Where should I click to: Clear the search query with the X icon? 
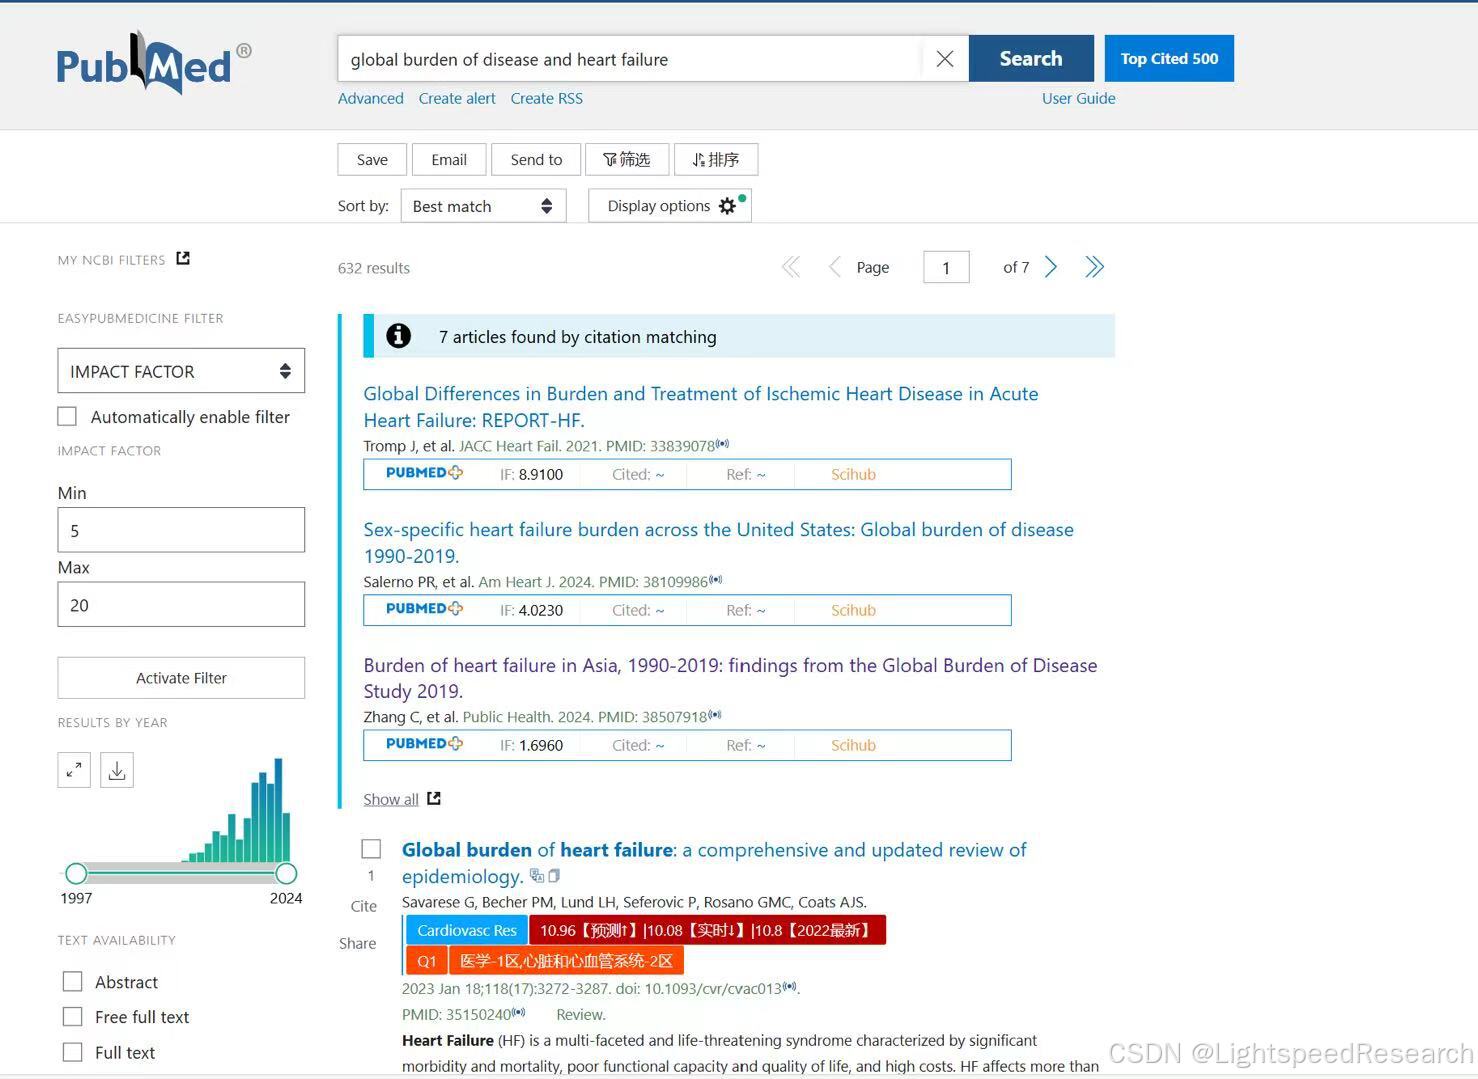(x=945, y=59)
